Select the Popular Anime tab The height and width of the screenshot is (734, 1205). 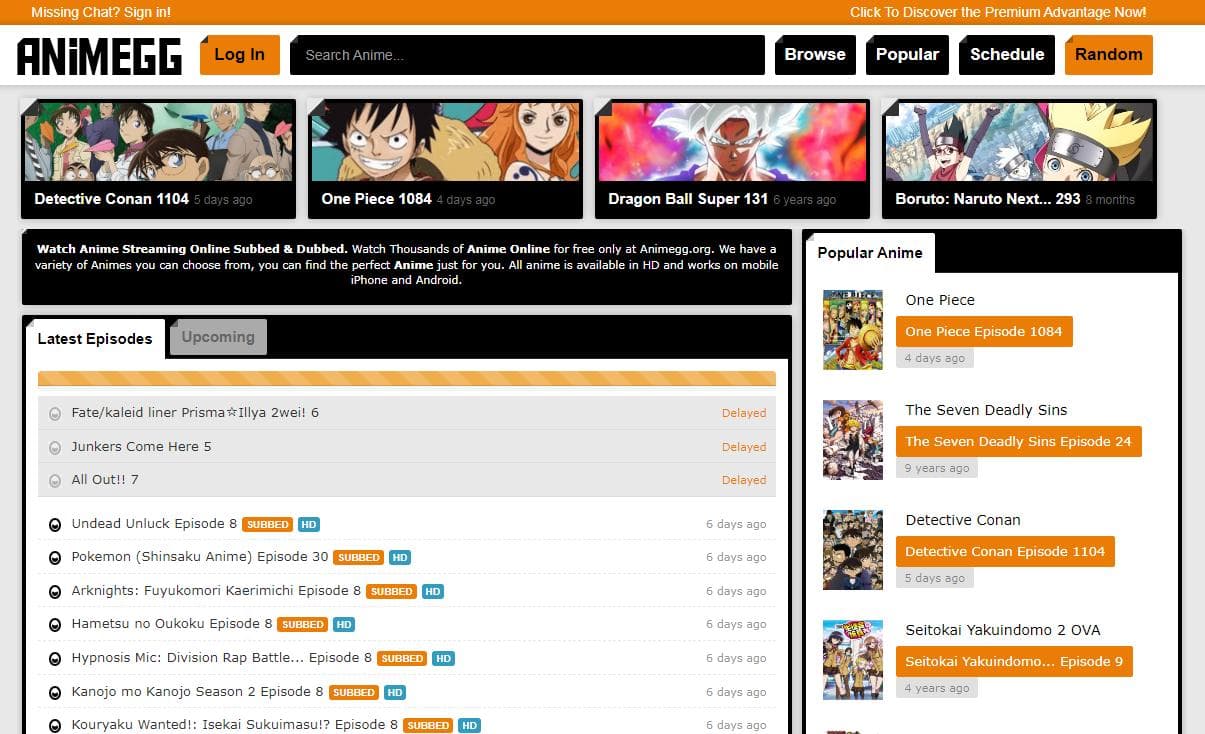click(x=870, y=252)
